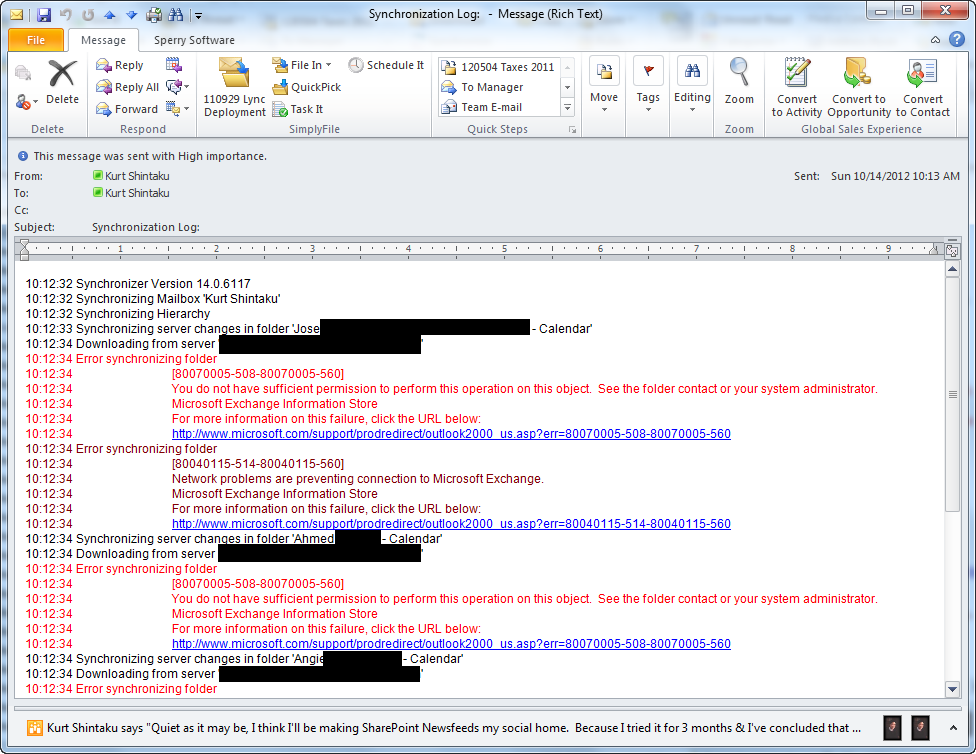
Task: Save the message from Quick Access toolbar
Action: [x=43, y=15]
